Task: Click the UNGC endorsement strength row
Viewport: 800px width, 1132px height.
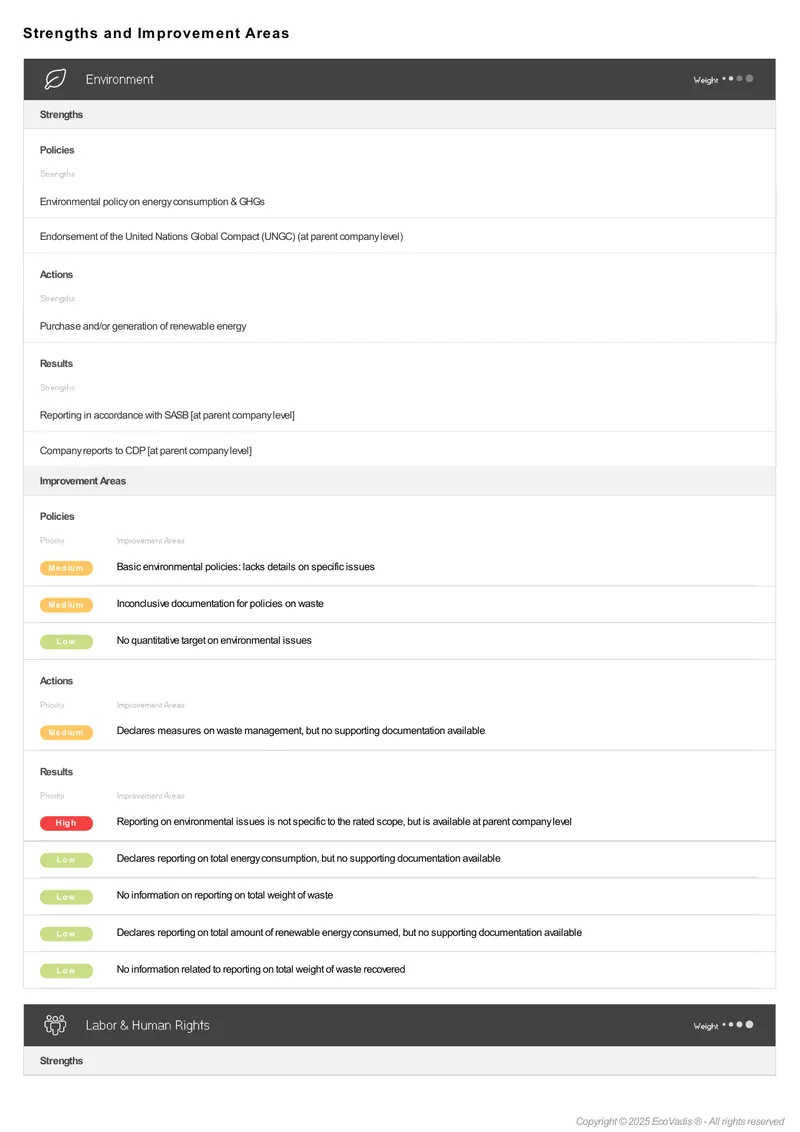Action: (399, 236)
